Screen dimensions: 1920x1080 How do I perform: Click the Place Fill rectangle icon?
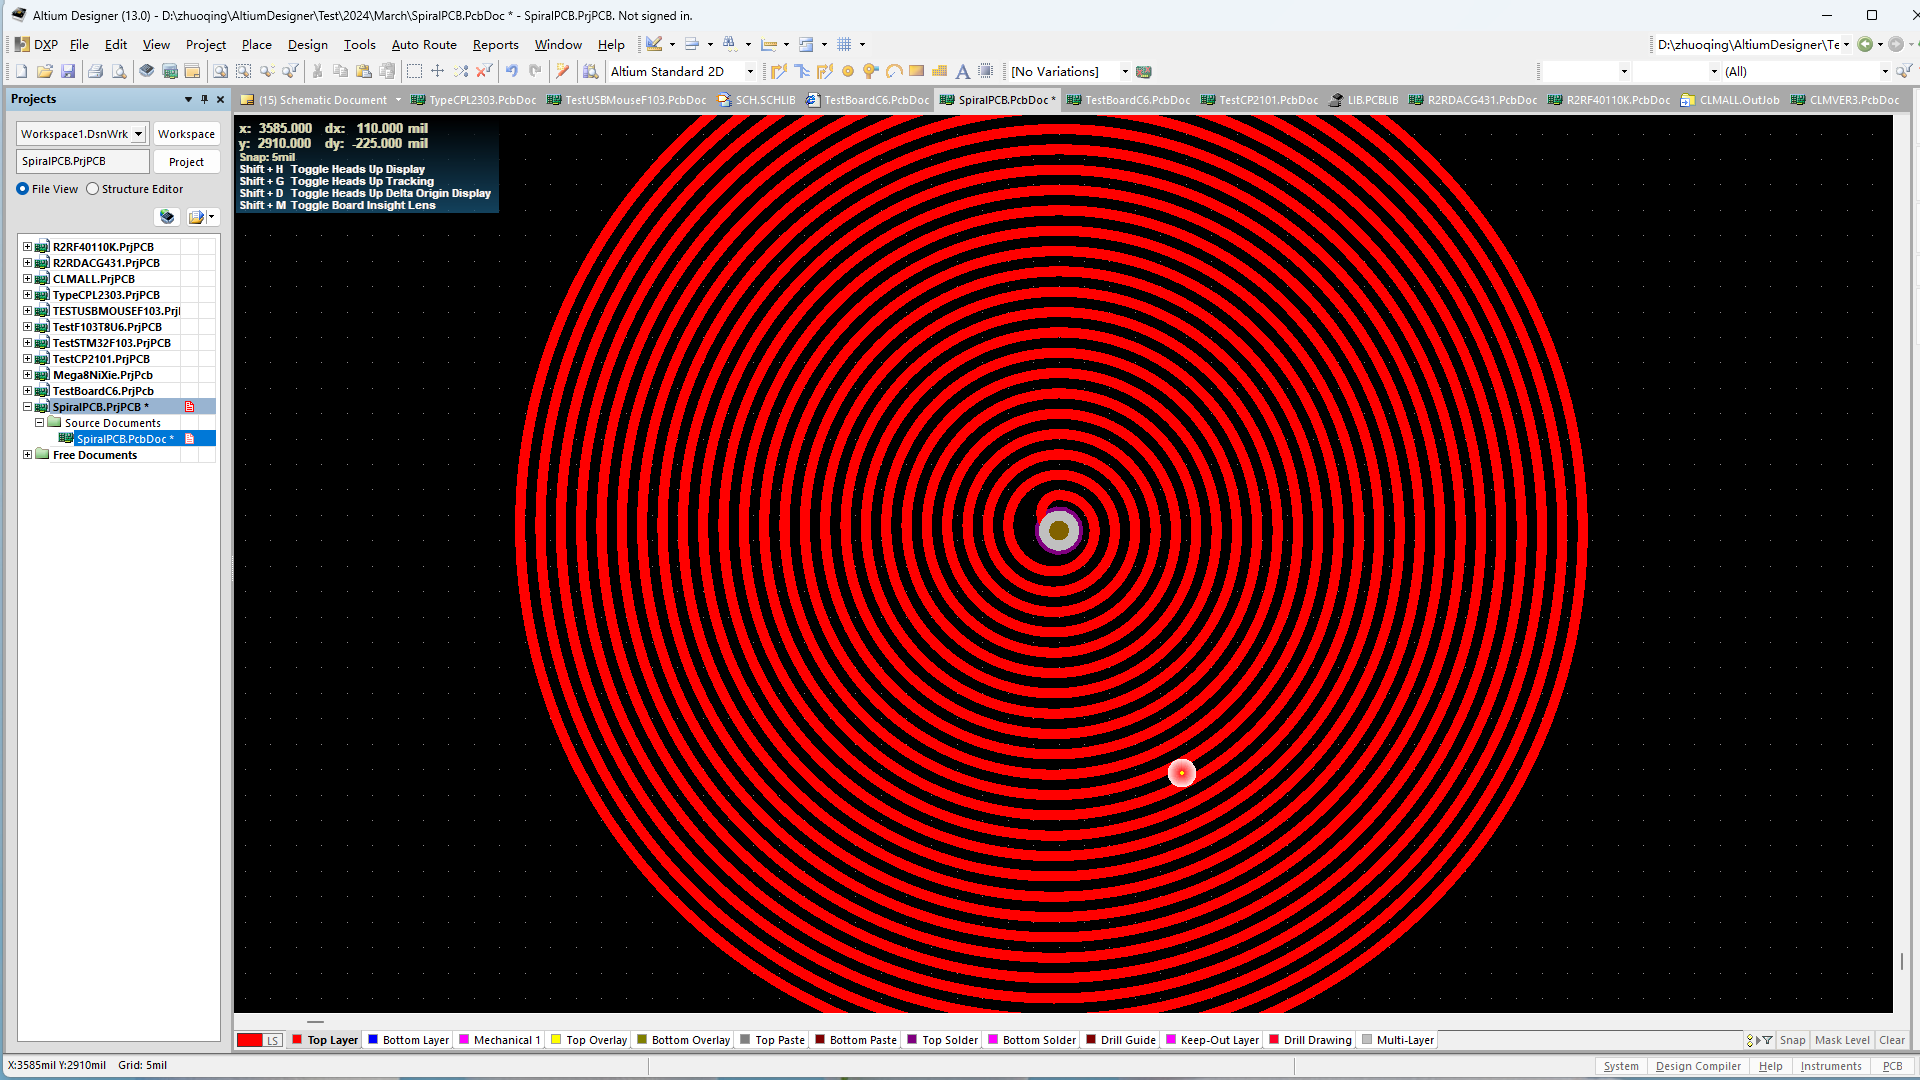916,71
